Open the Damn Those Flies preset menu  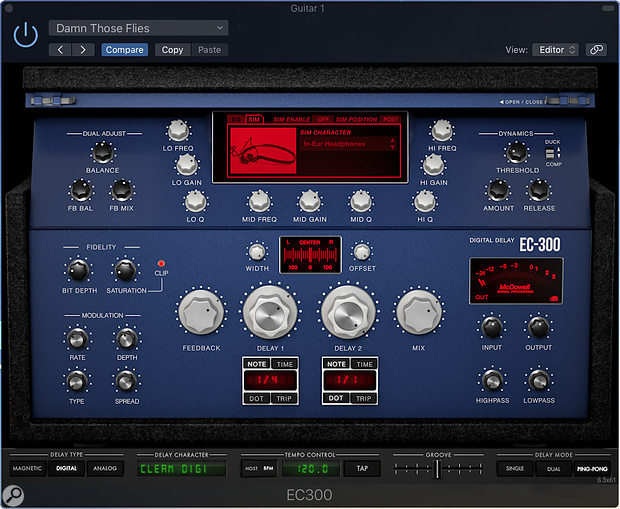tap(138, 28)
